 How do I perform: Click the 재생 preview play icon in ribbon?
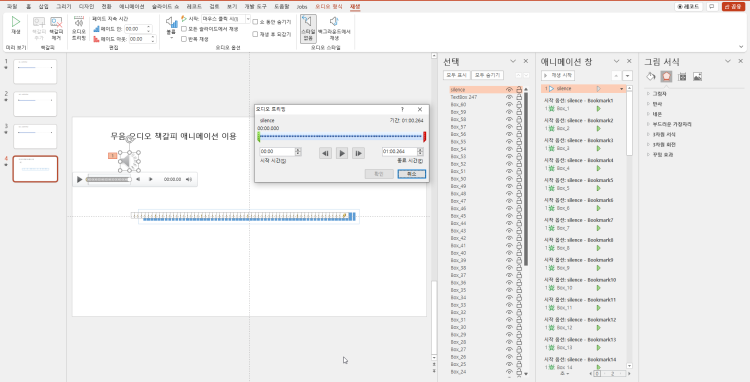coord(16,22)
